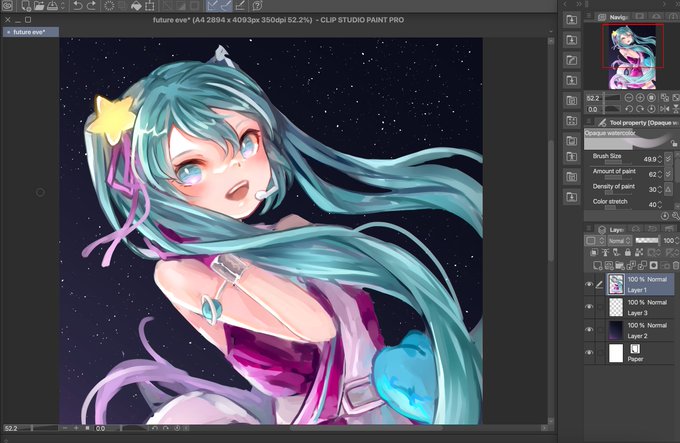
Task: Toggle Snap to Grid icon
Action: [240, 6]
